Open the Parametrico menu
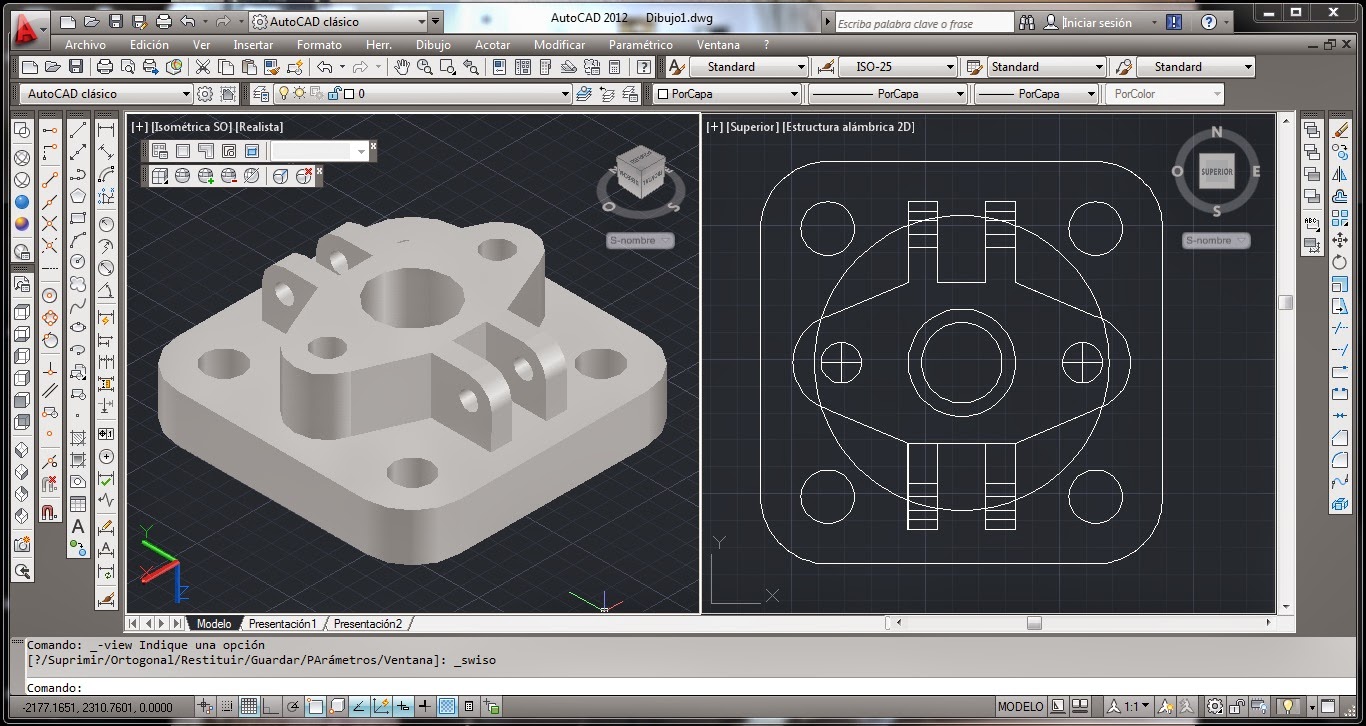Image resolution: width=1366 pixels, height=726 pixels. tap(640, 45)
